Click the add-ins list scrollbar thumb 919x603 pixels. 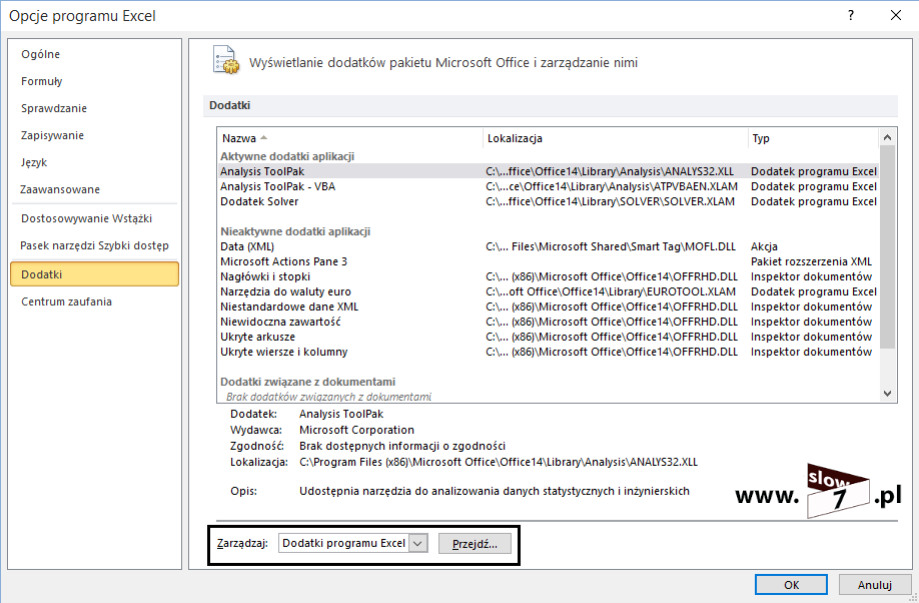coord(887,246)
